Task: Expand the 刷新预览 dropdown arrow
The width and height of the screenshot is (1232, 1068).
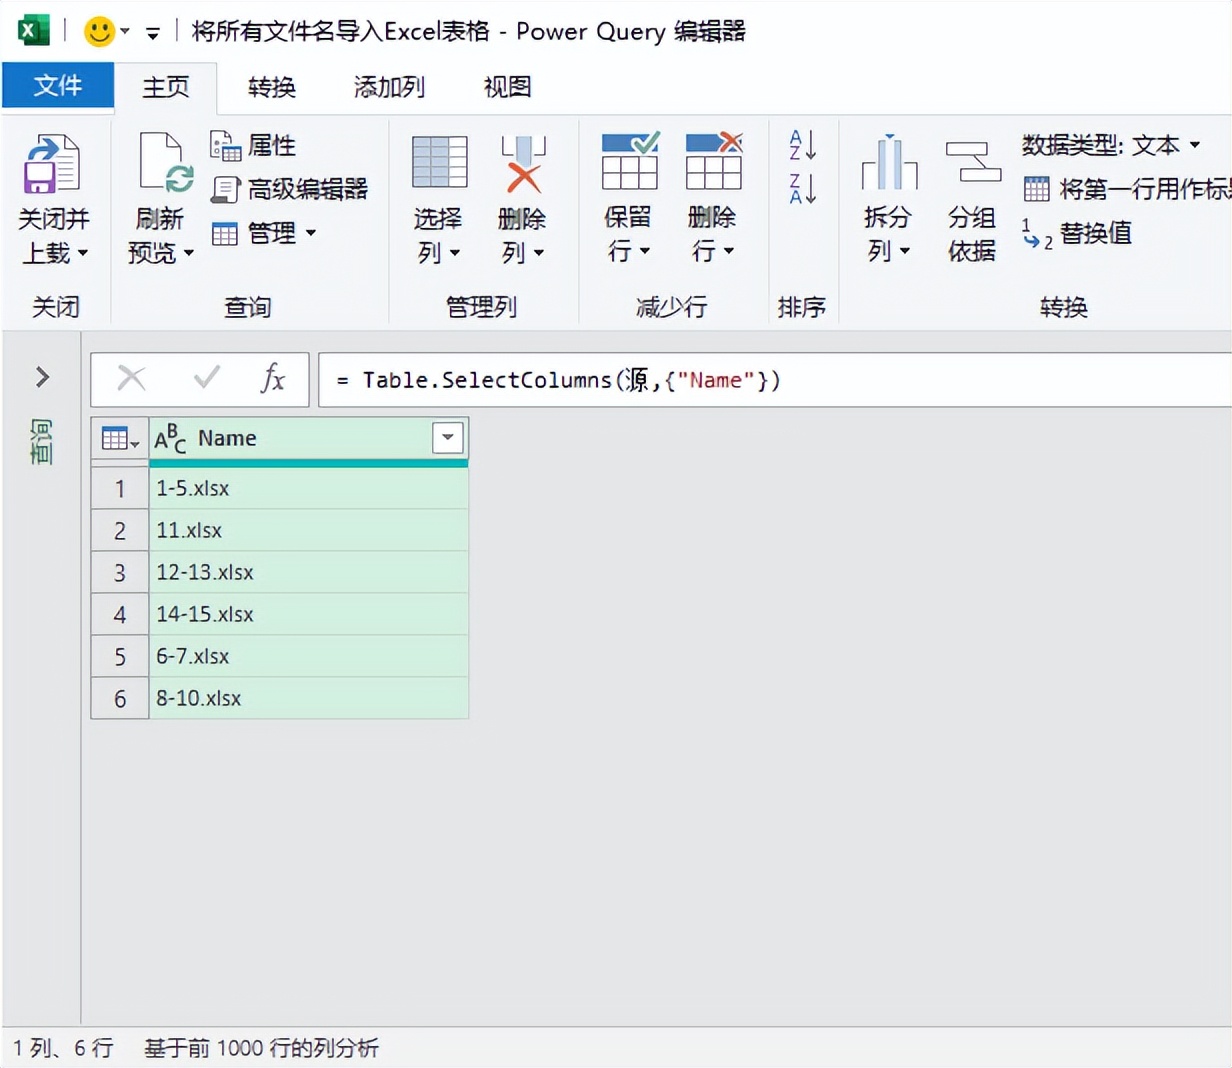Action: [188, 253]
